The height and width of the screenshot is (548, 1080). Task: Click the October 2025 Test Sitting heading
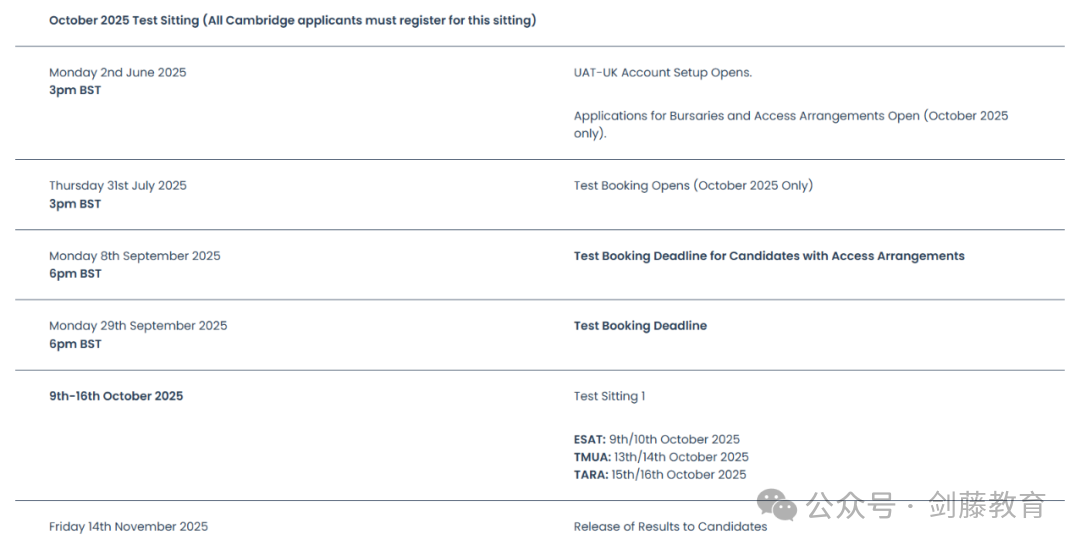(x=293, y=21)
